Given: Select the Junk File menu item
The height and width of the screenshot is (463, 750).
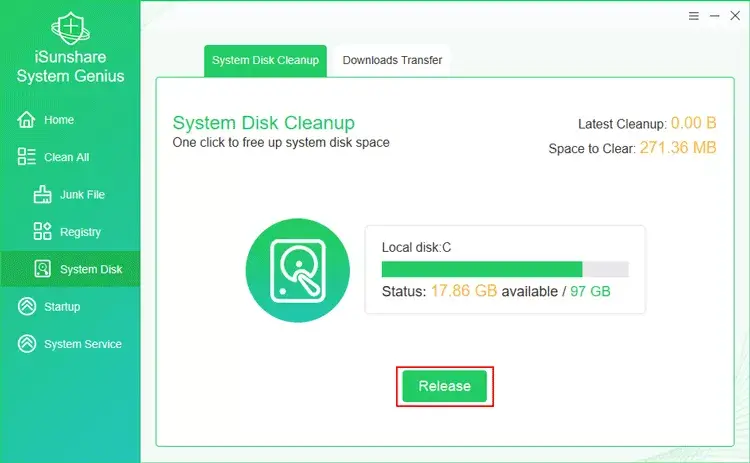Looking at the screenshot, I should tap(70, 194).
